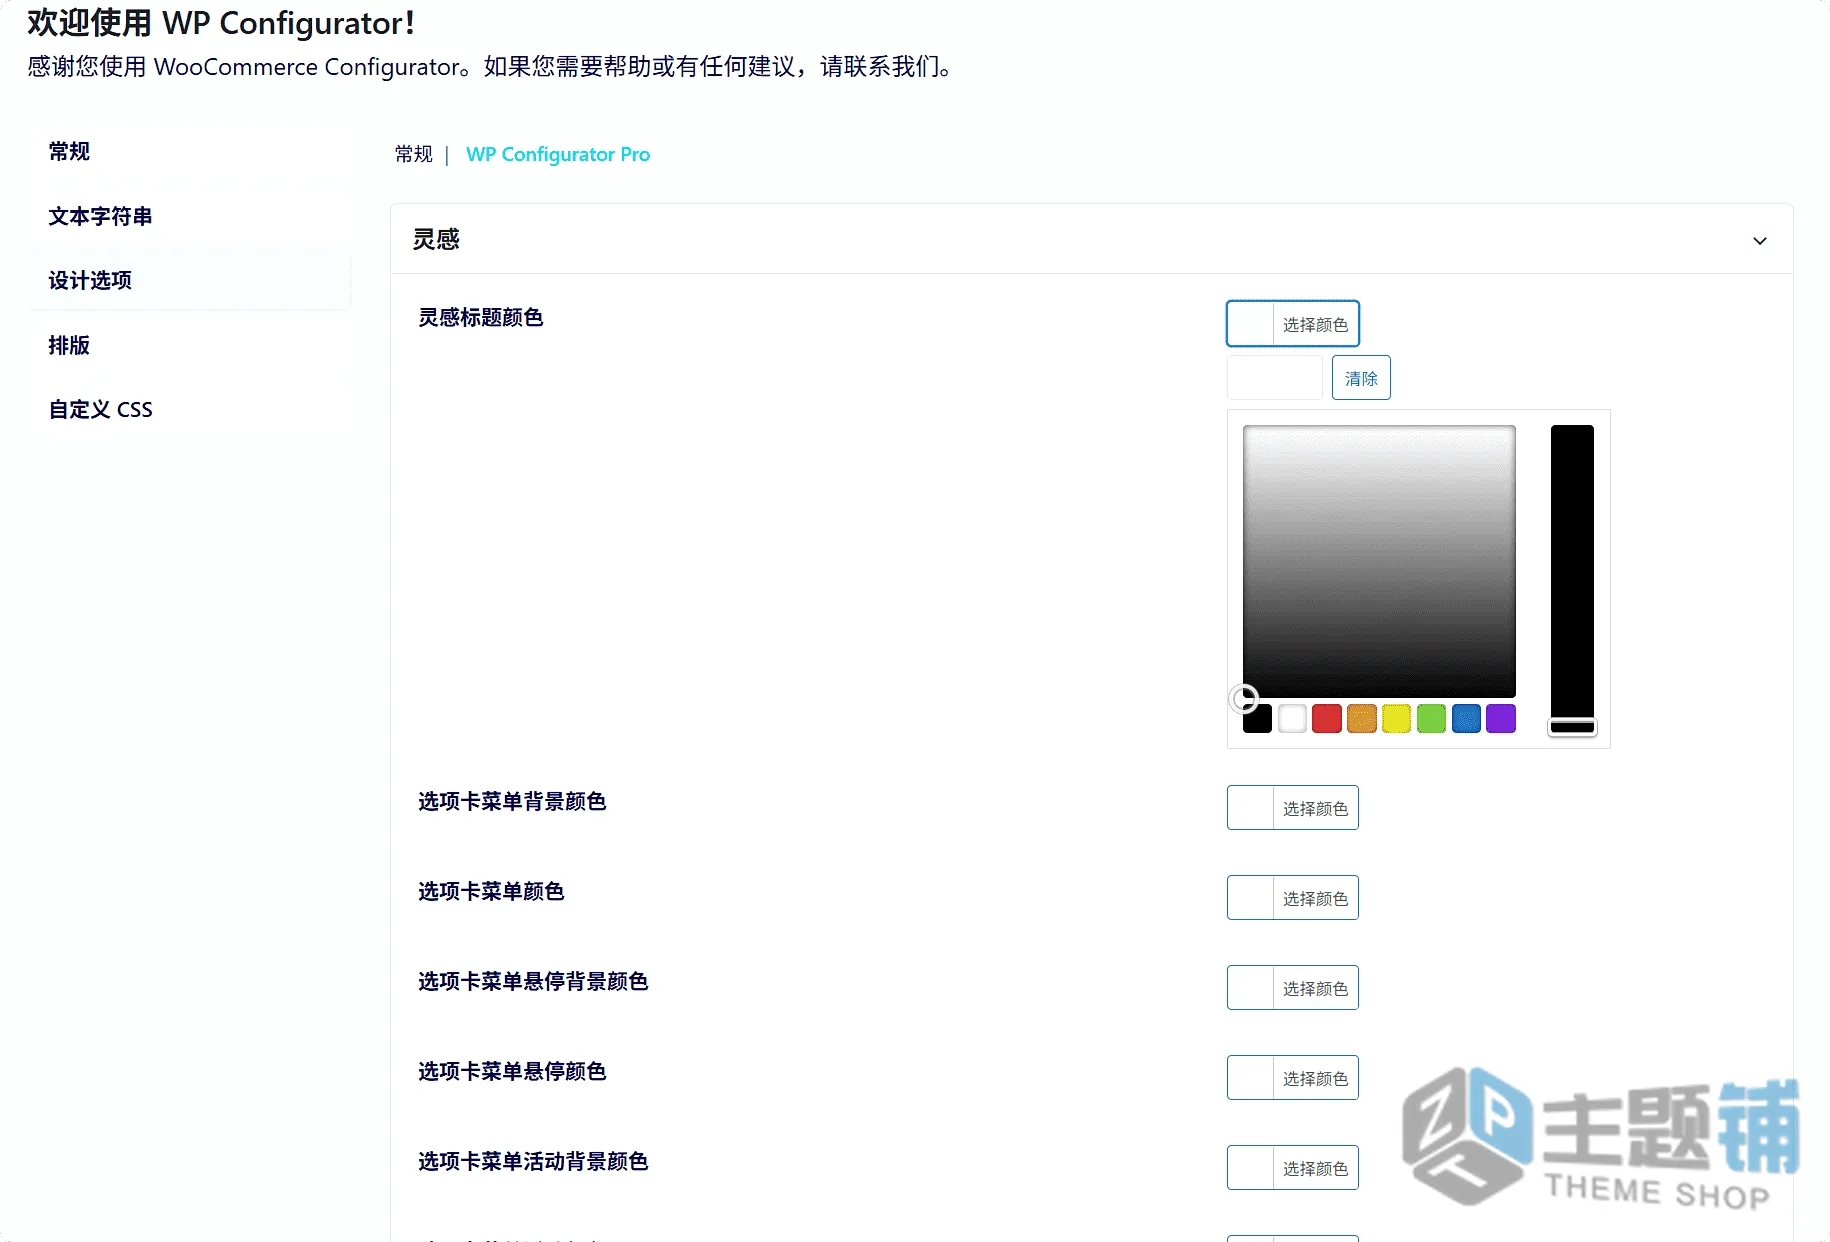Choose the purple palette swatch
1830x1242 pixels.
(1501, 719)
